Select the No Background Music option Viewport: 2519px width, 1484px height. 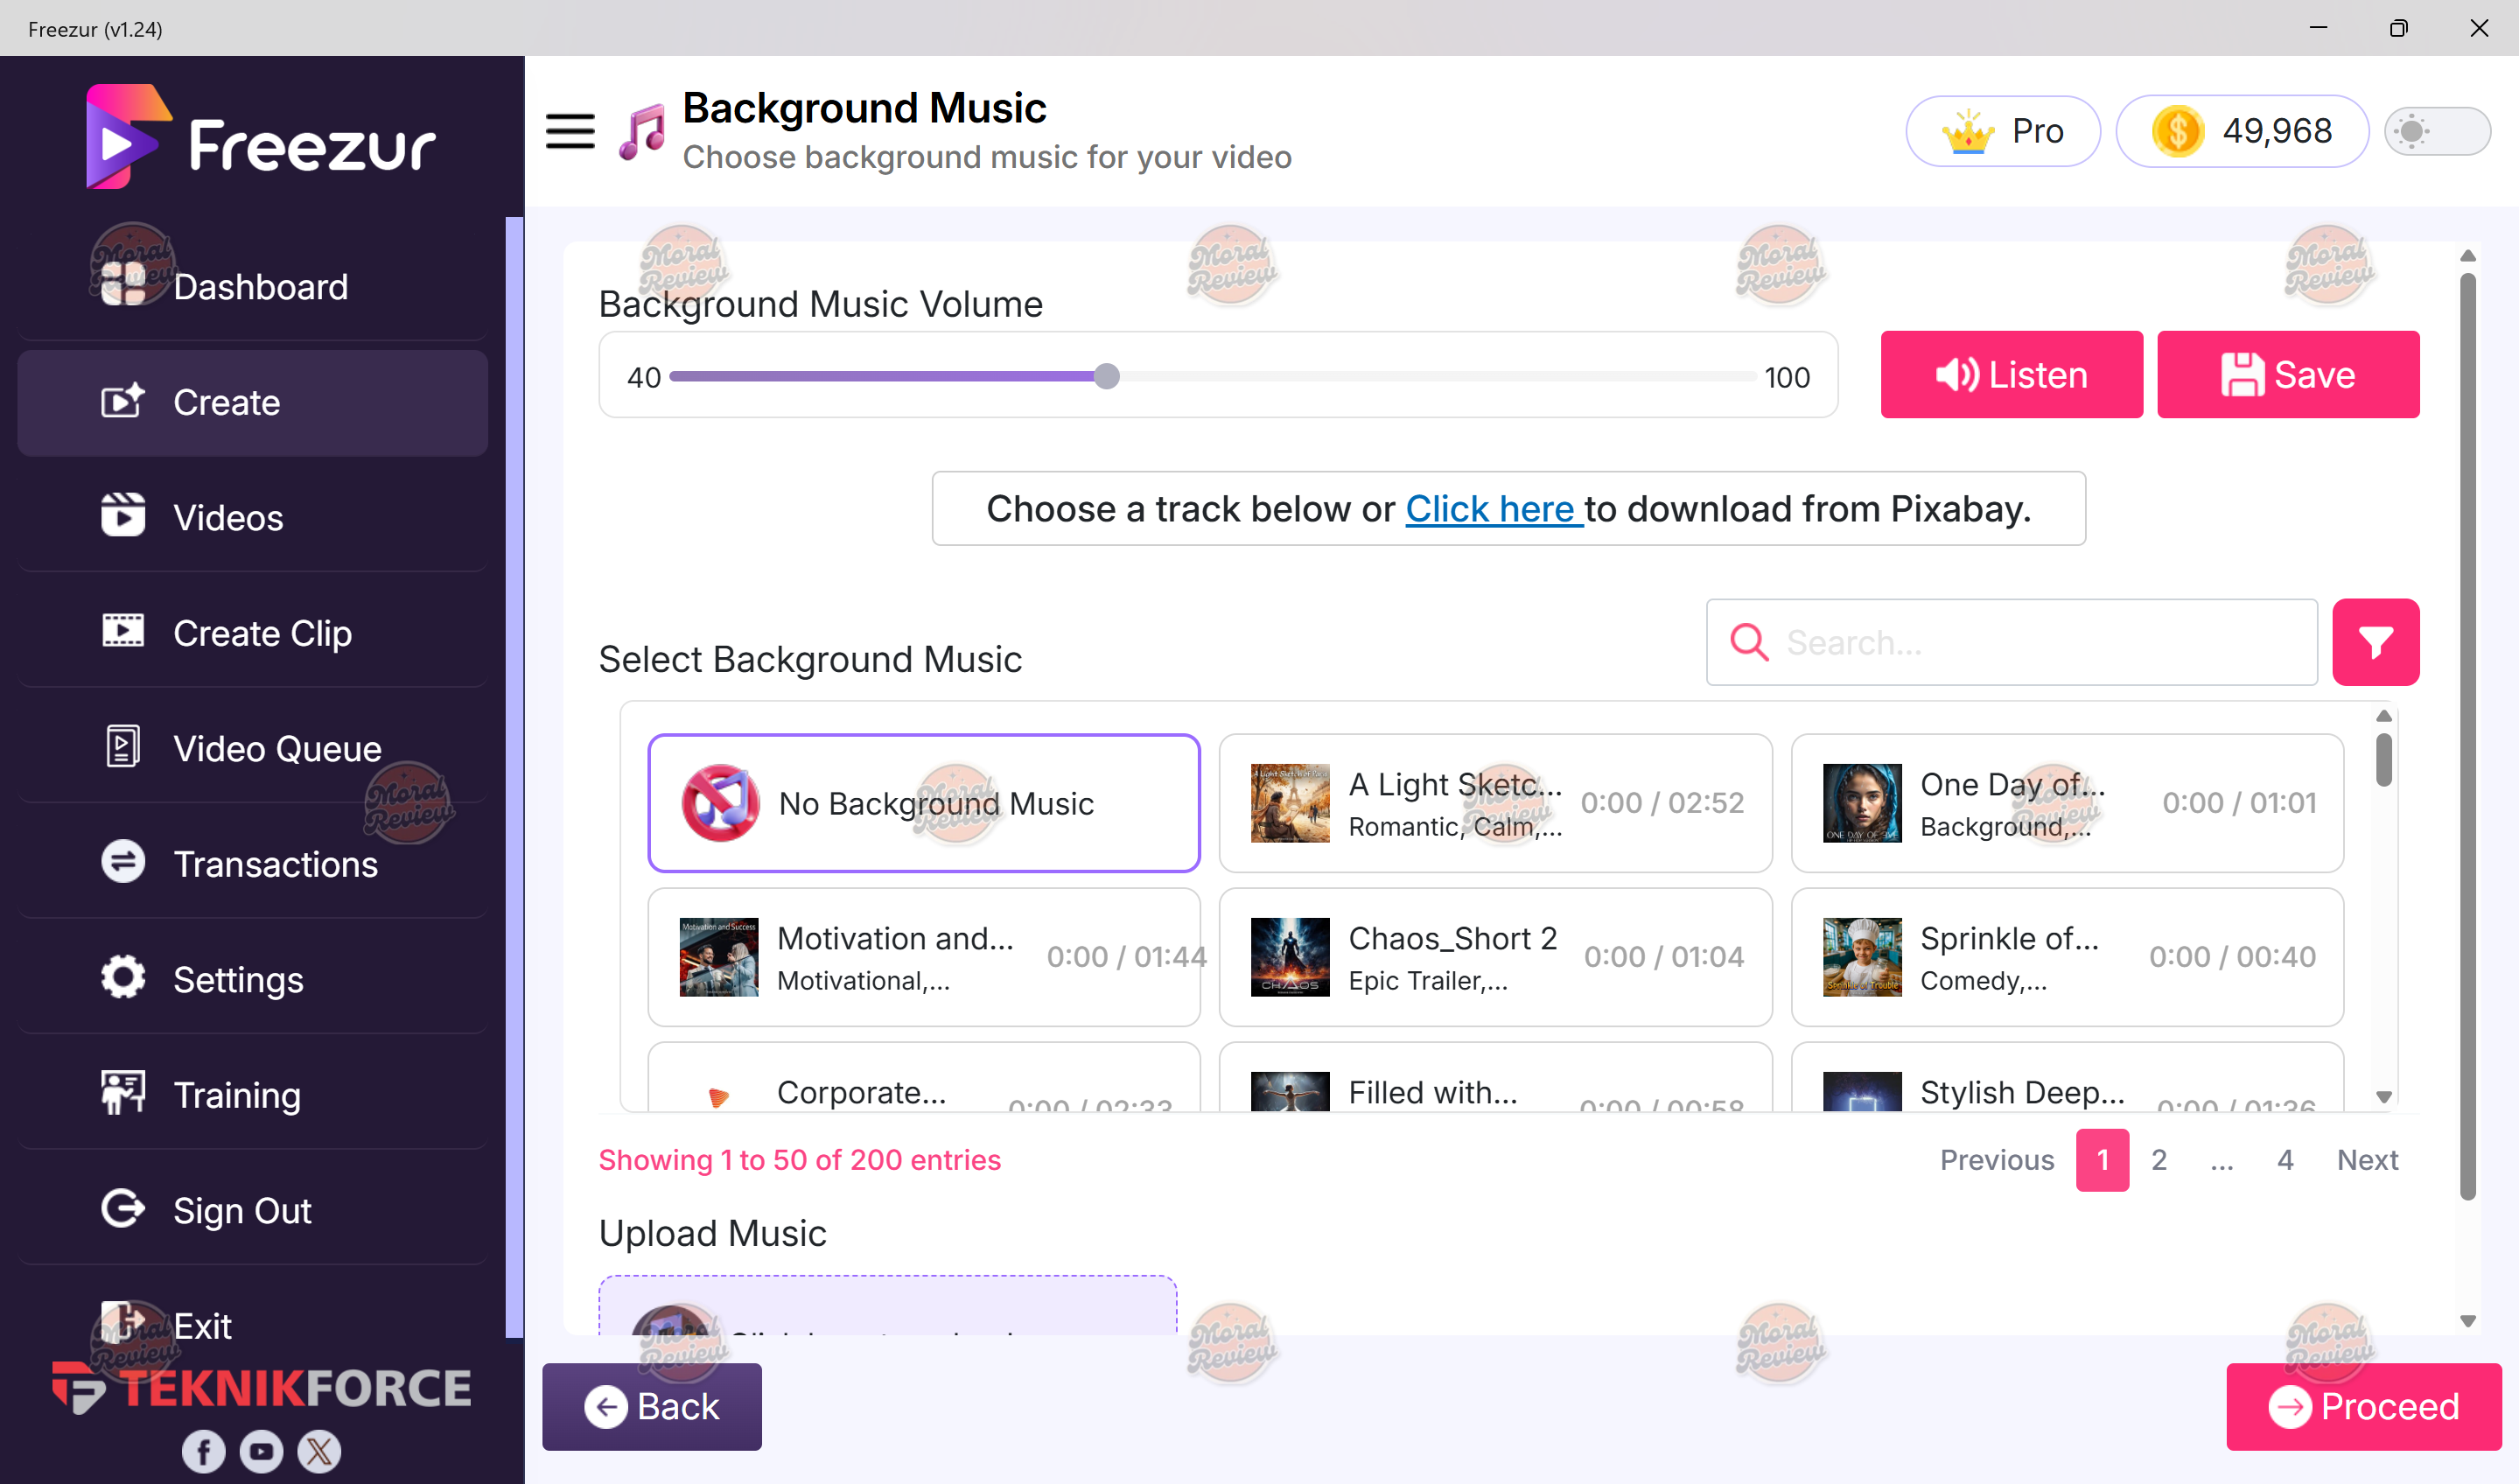pyautogui.click(x=923, y=803)
